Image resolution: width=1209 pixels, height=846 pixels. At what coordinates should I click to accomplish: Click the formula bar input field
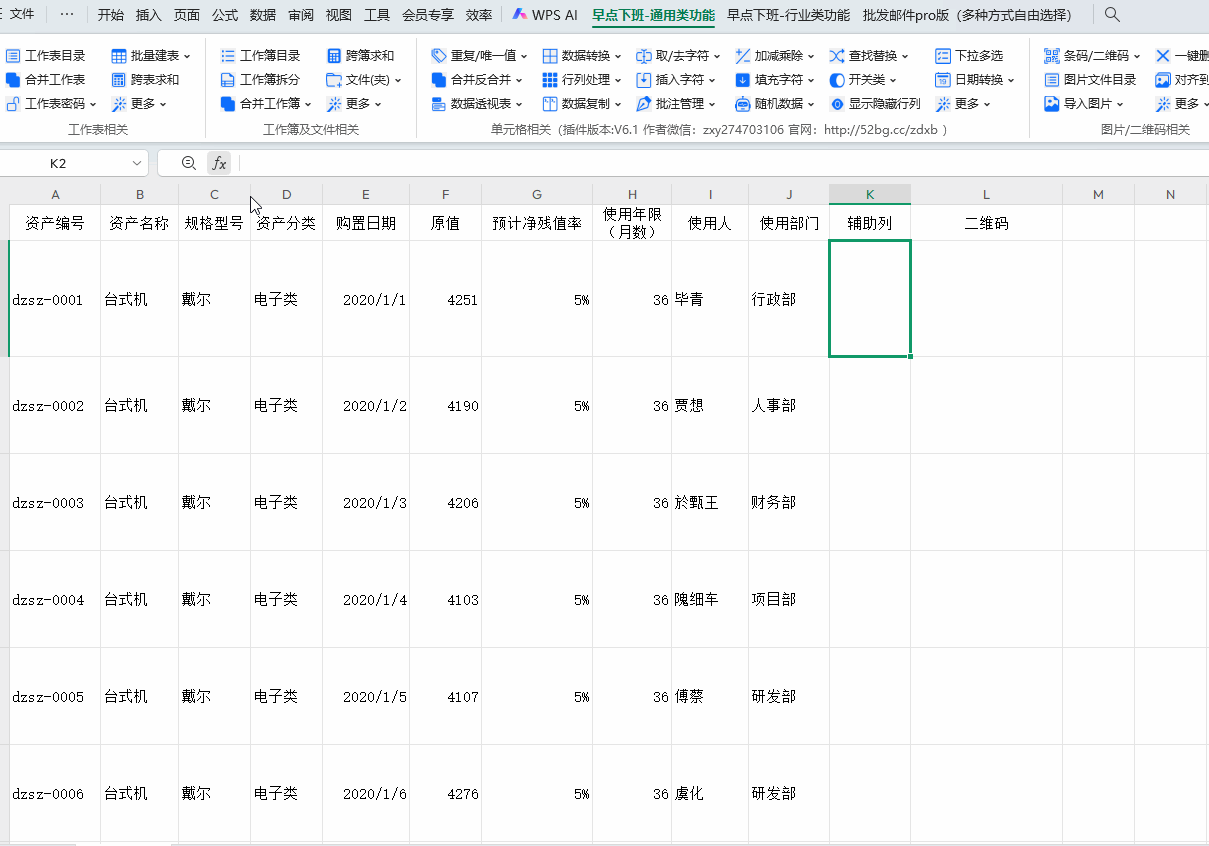700,163
